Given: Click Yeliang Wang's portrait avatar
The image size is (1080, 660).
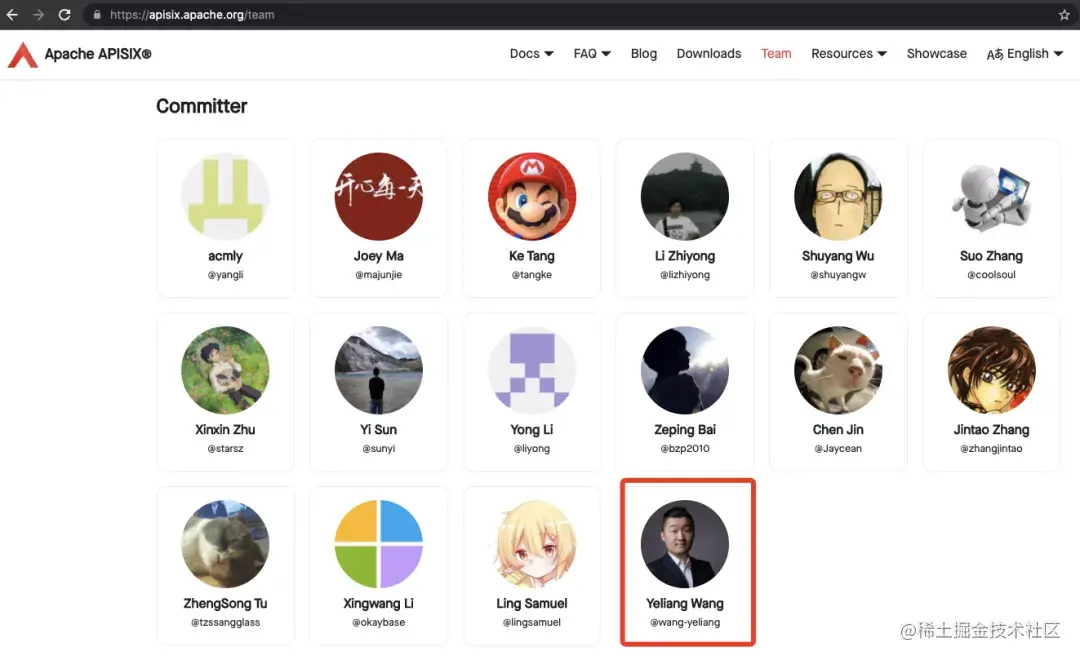Looking at the screenshot, I should coord(685,544).
